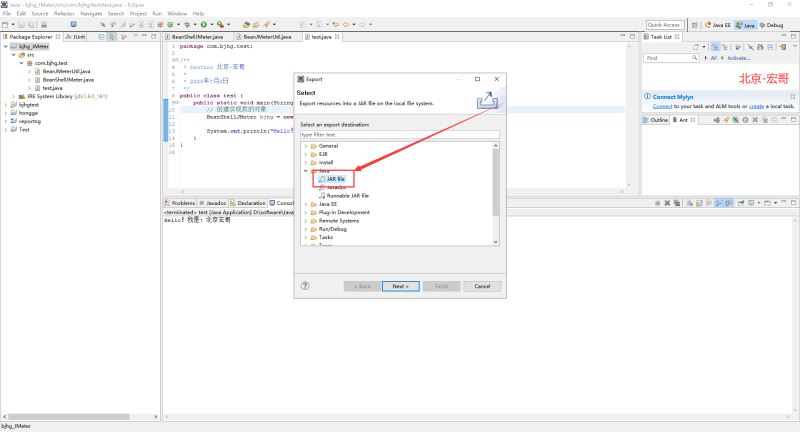800x432 pixels.
Task: Click the Open Type toolbar icon
Action: pyautogui.click(x=246, y=24)
